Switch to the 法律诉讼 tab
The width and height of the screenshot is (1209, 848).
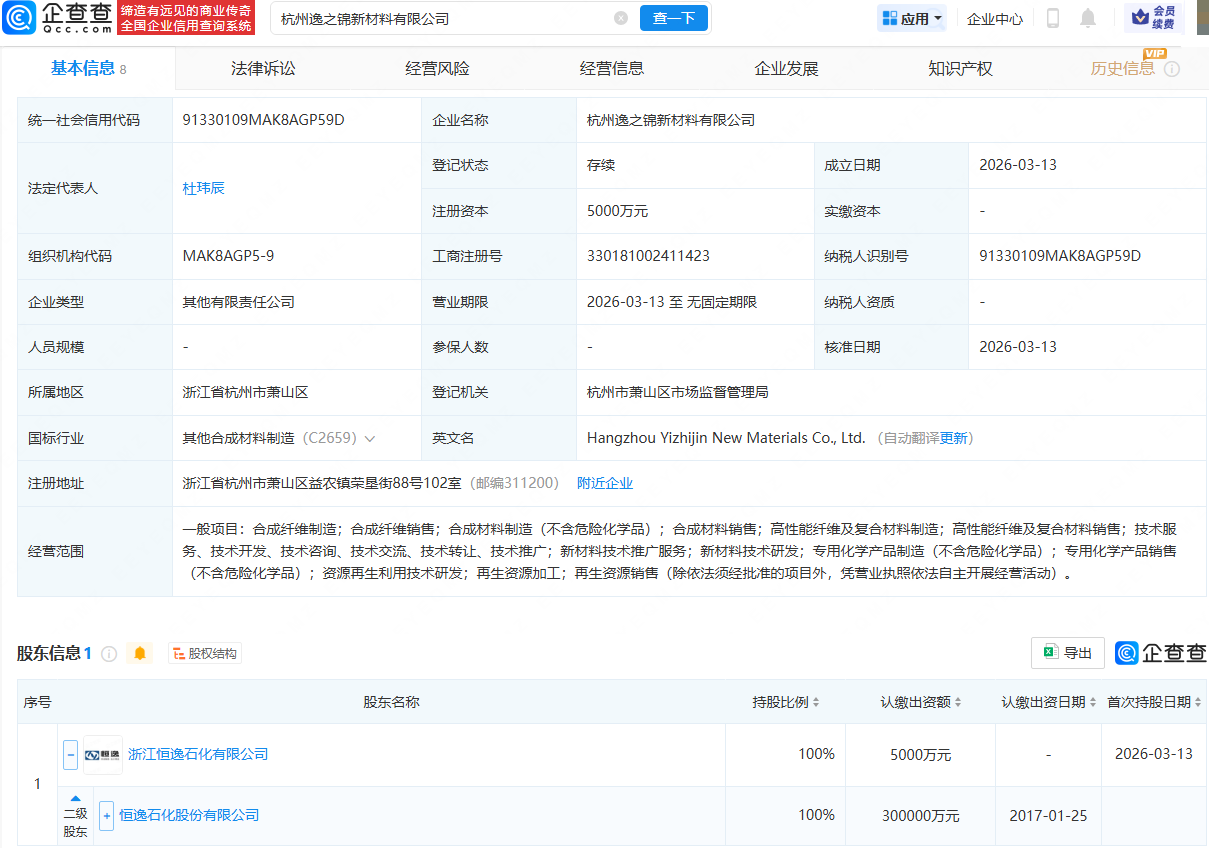tap(263, 69)
